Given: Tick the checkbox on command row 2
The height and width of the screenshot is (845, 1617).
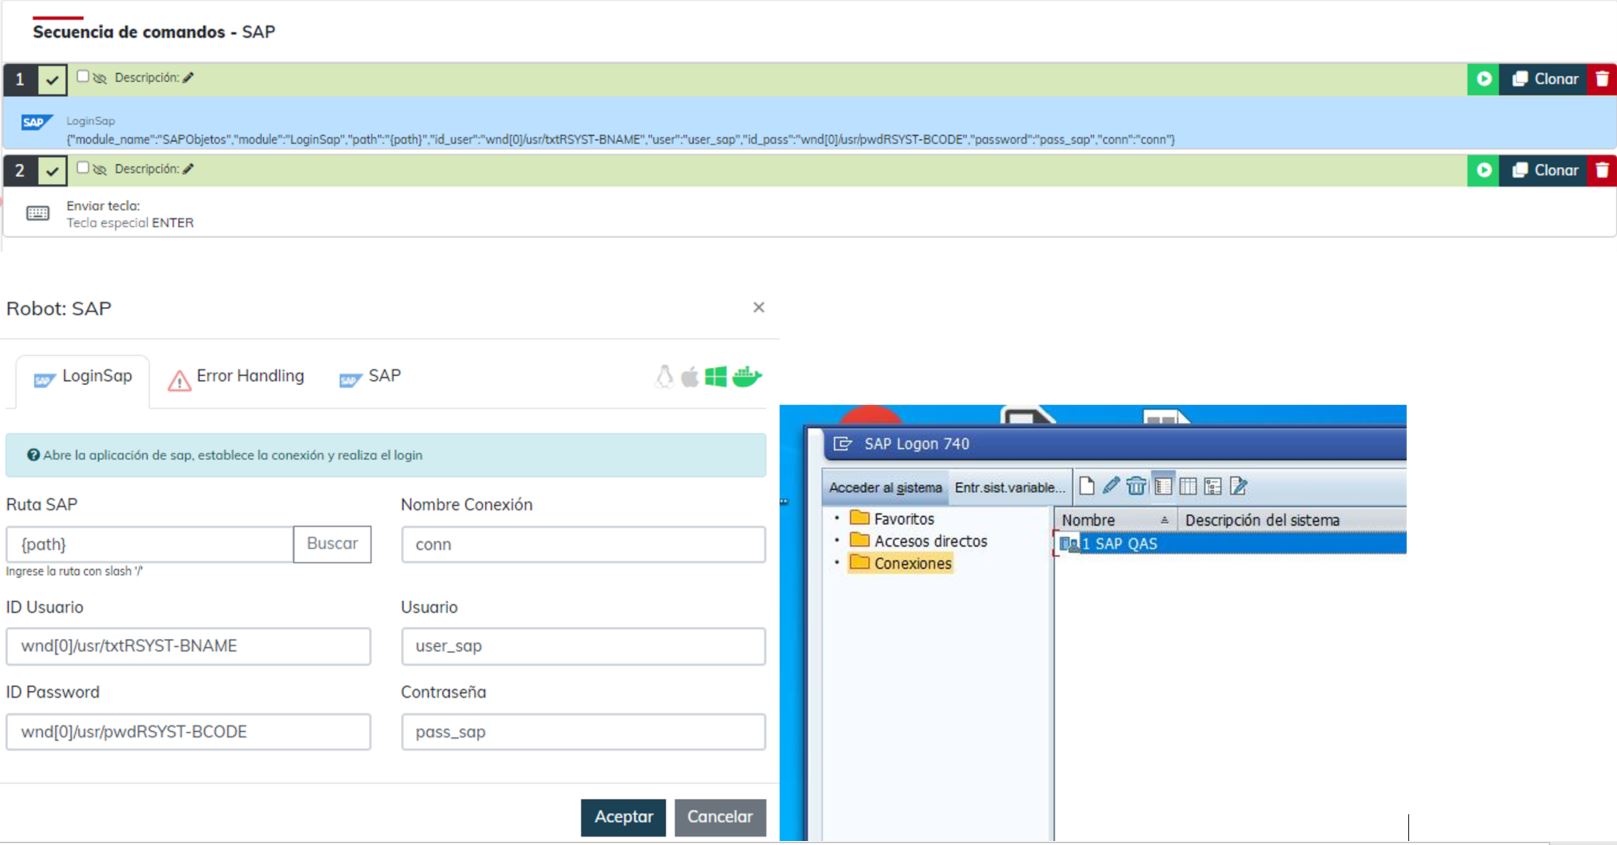Looking at the screenshot, I should pyautogui.click(x=83, y=168).
